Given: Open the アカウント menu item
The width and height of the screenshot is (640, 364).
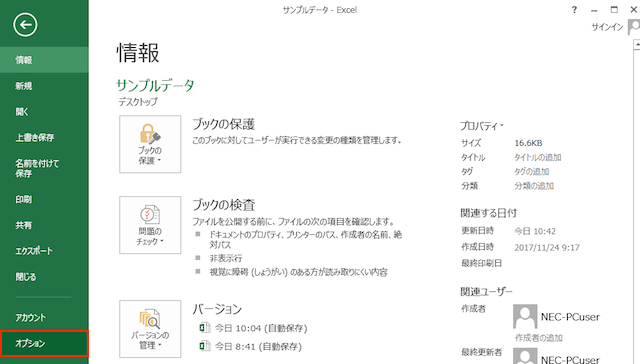Looking at the screenshot, I should pyautogui.click(x=44, y=317).
